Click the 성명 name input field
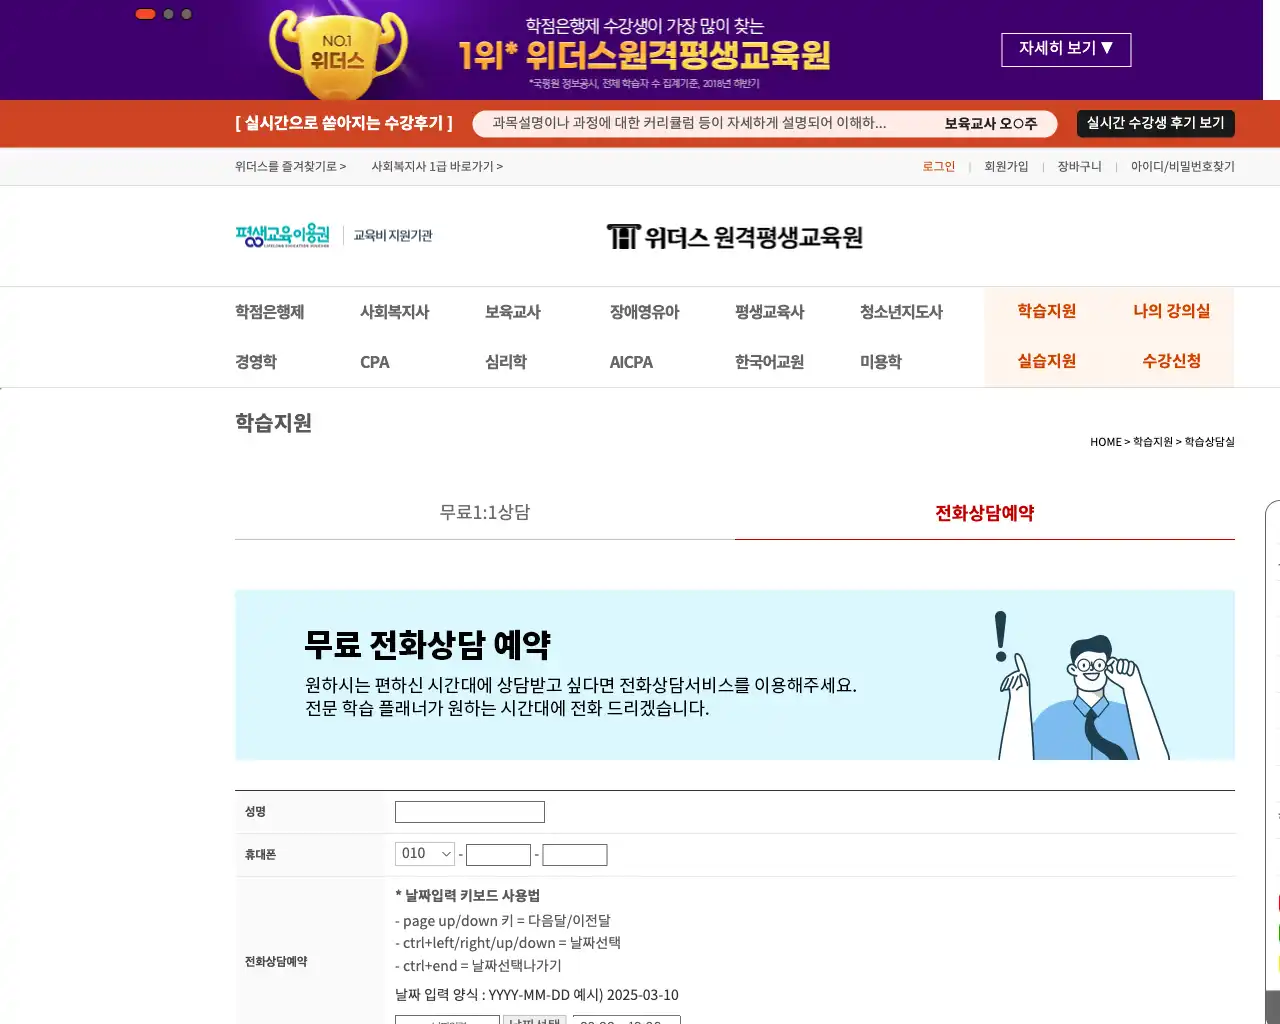 click(470, 811)
